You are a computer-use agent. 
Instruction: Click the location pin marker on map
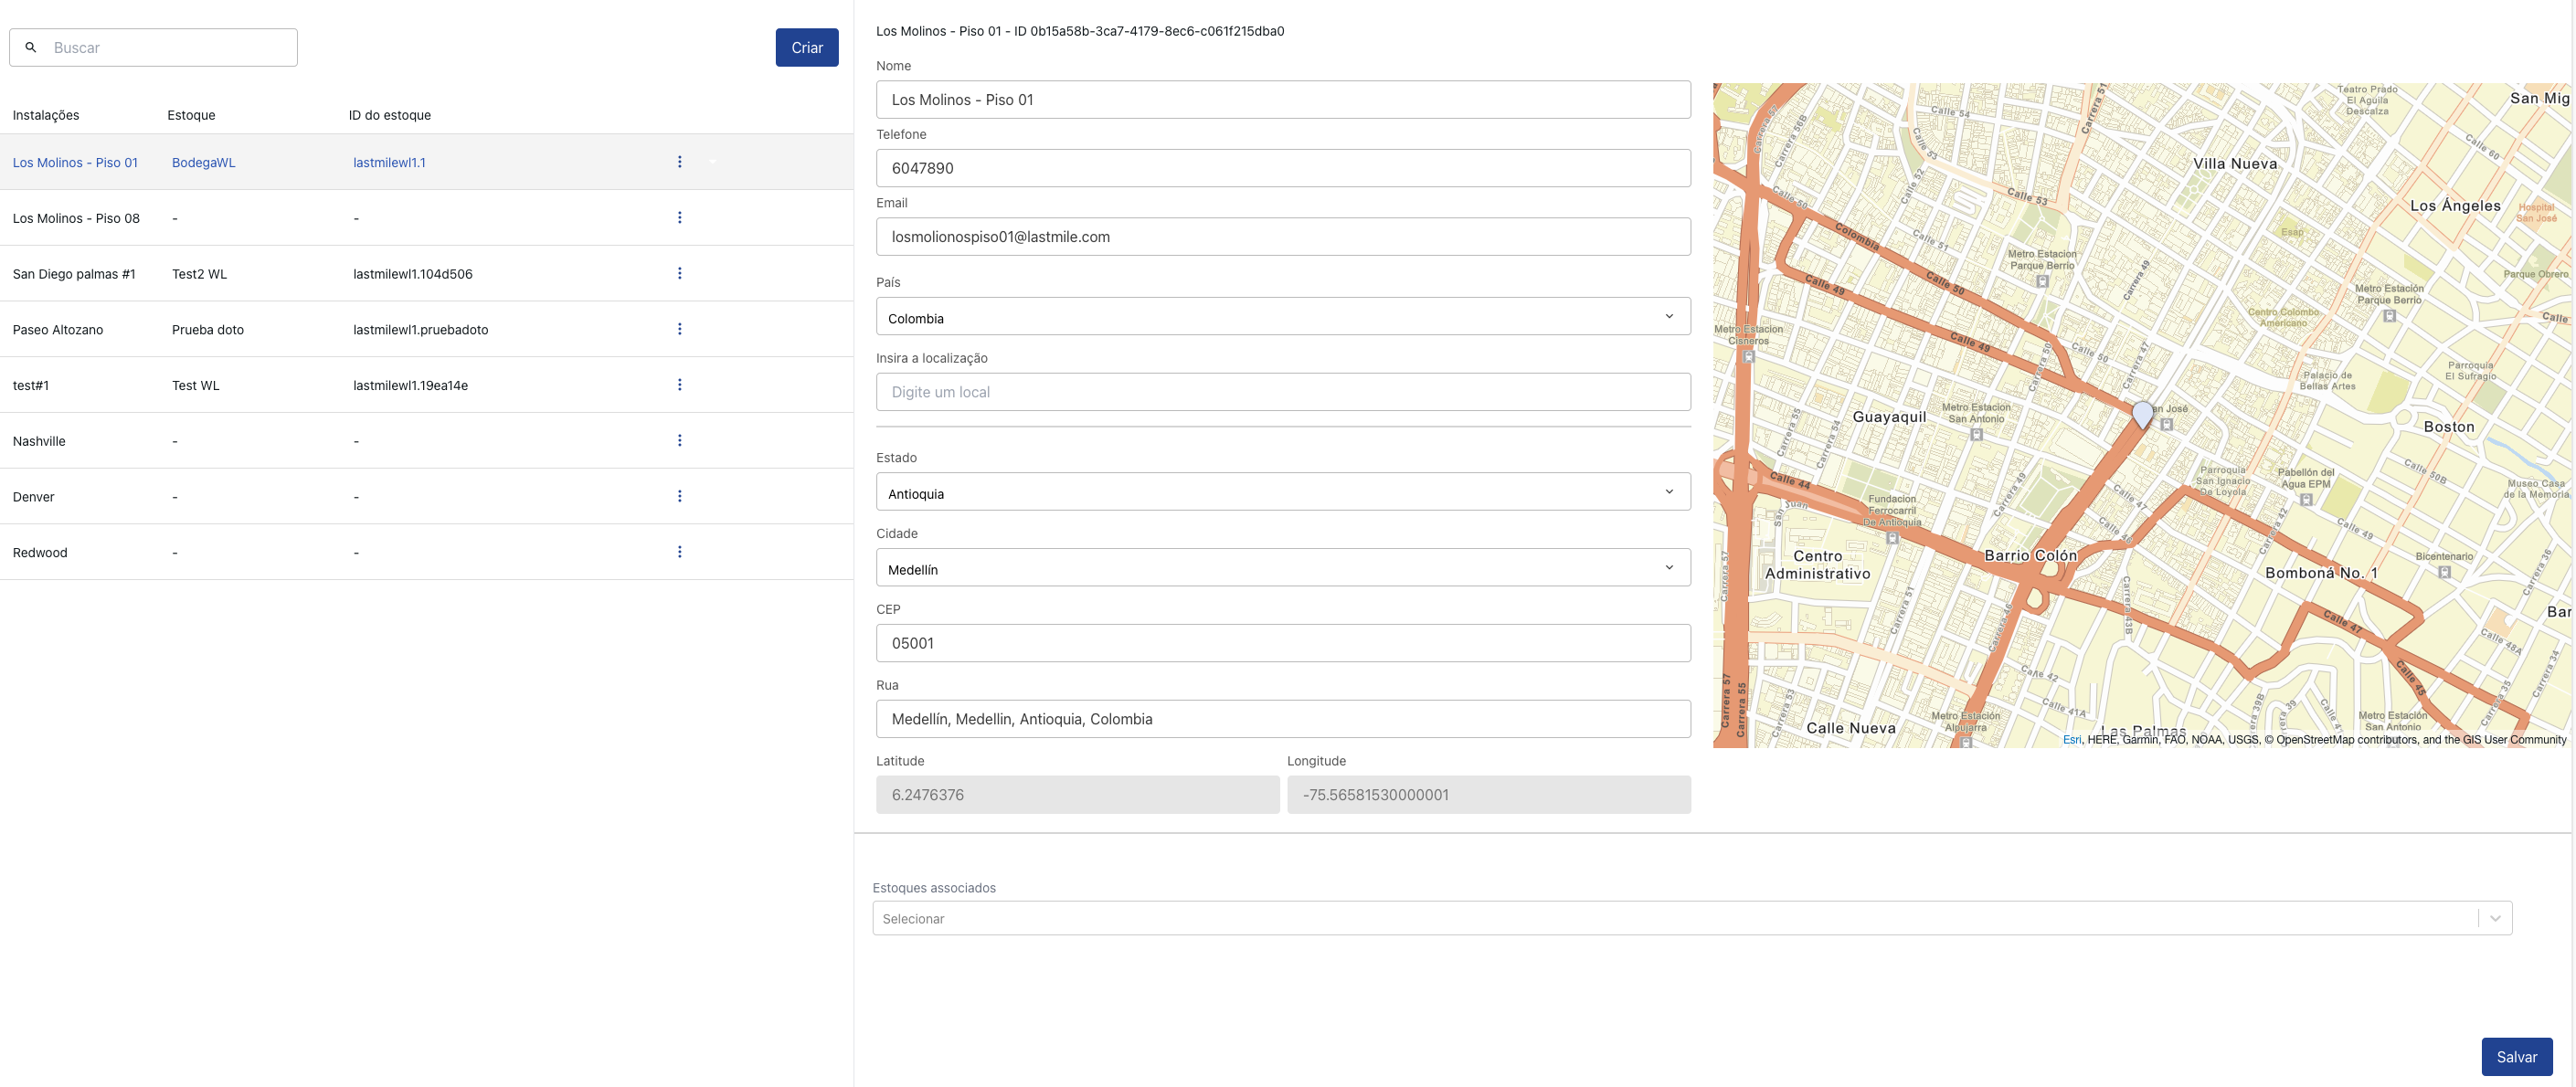[2142, 413]
